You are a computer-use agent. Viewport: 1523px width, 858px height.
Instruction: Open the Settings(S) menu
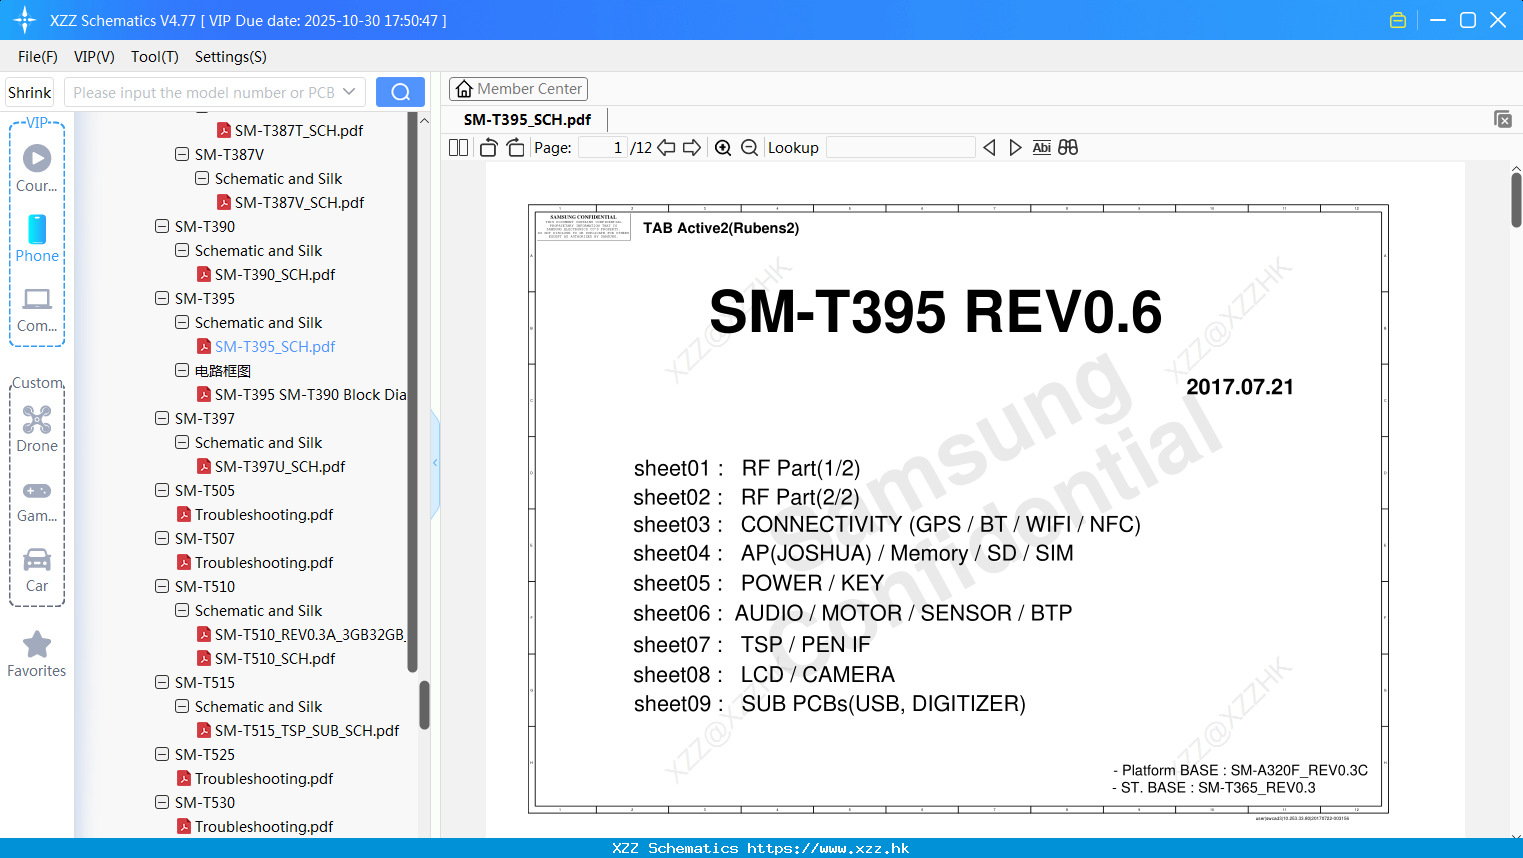click(231, 57)
